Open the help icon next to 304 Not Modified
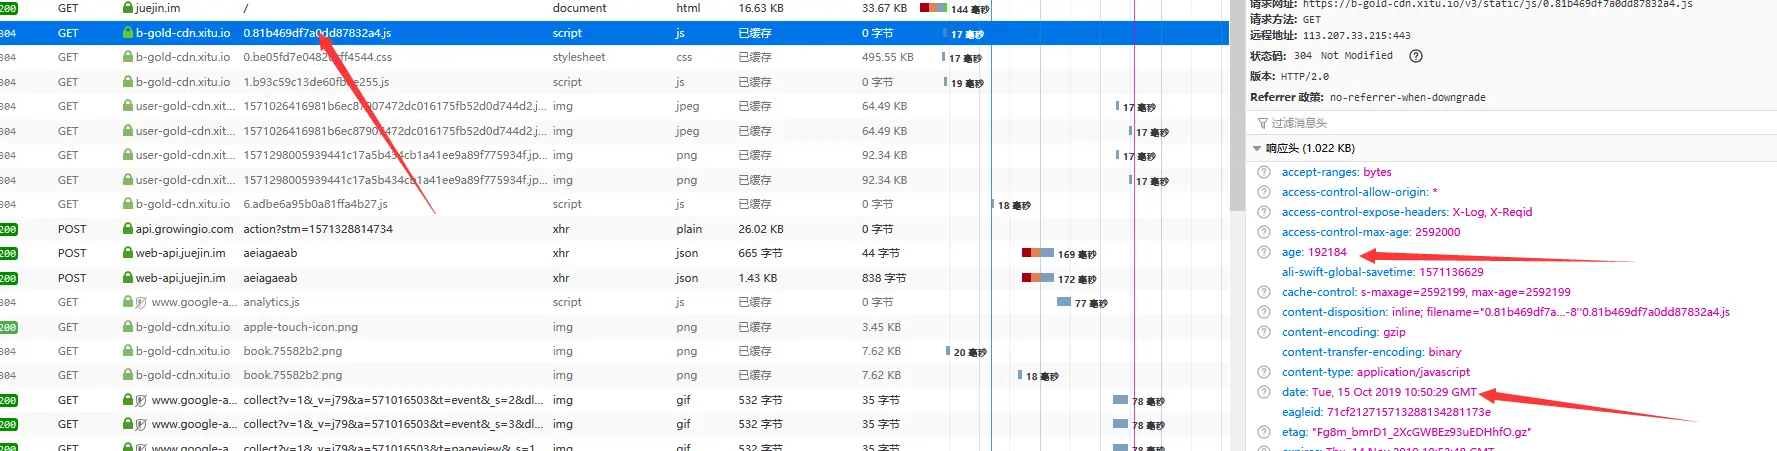 coord(1415,56)
